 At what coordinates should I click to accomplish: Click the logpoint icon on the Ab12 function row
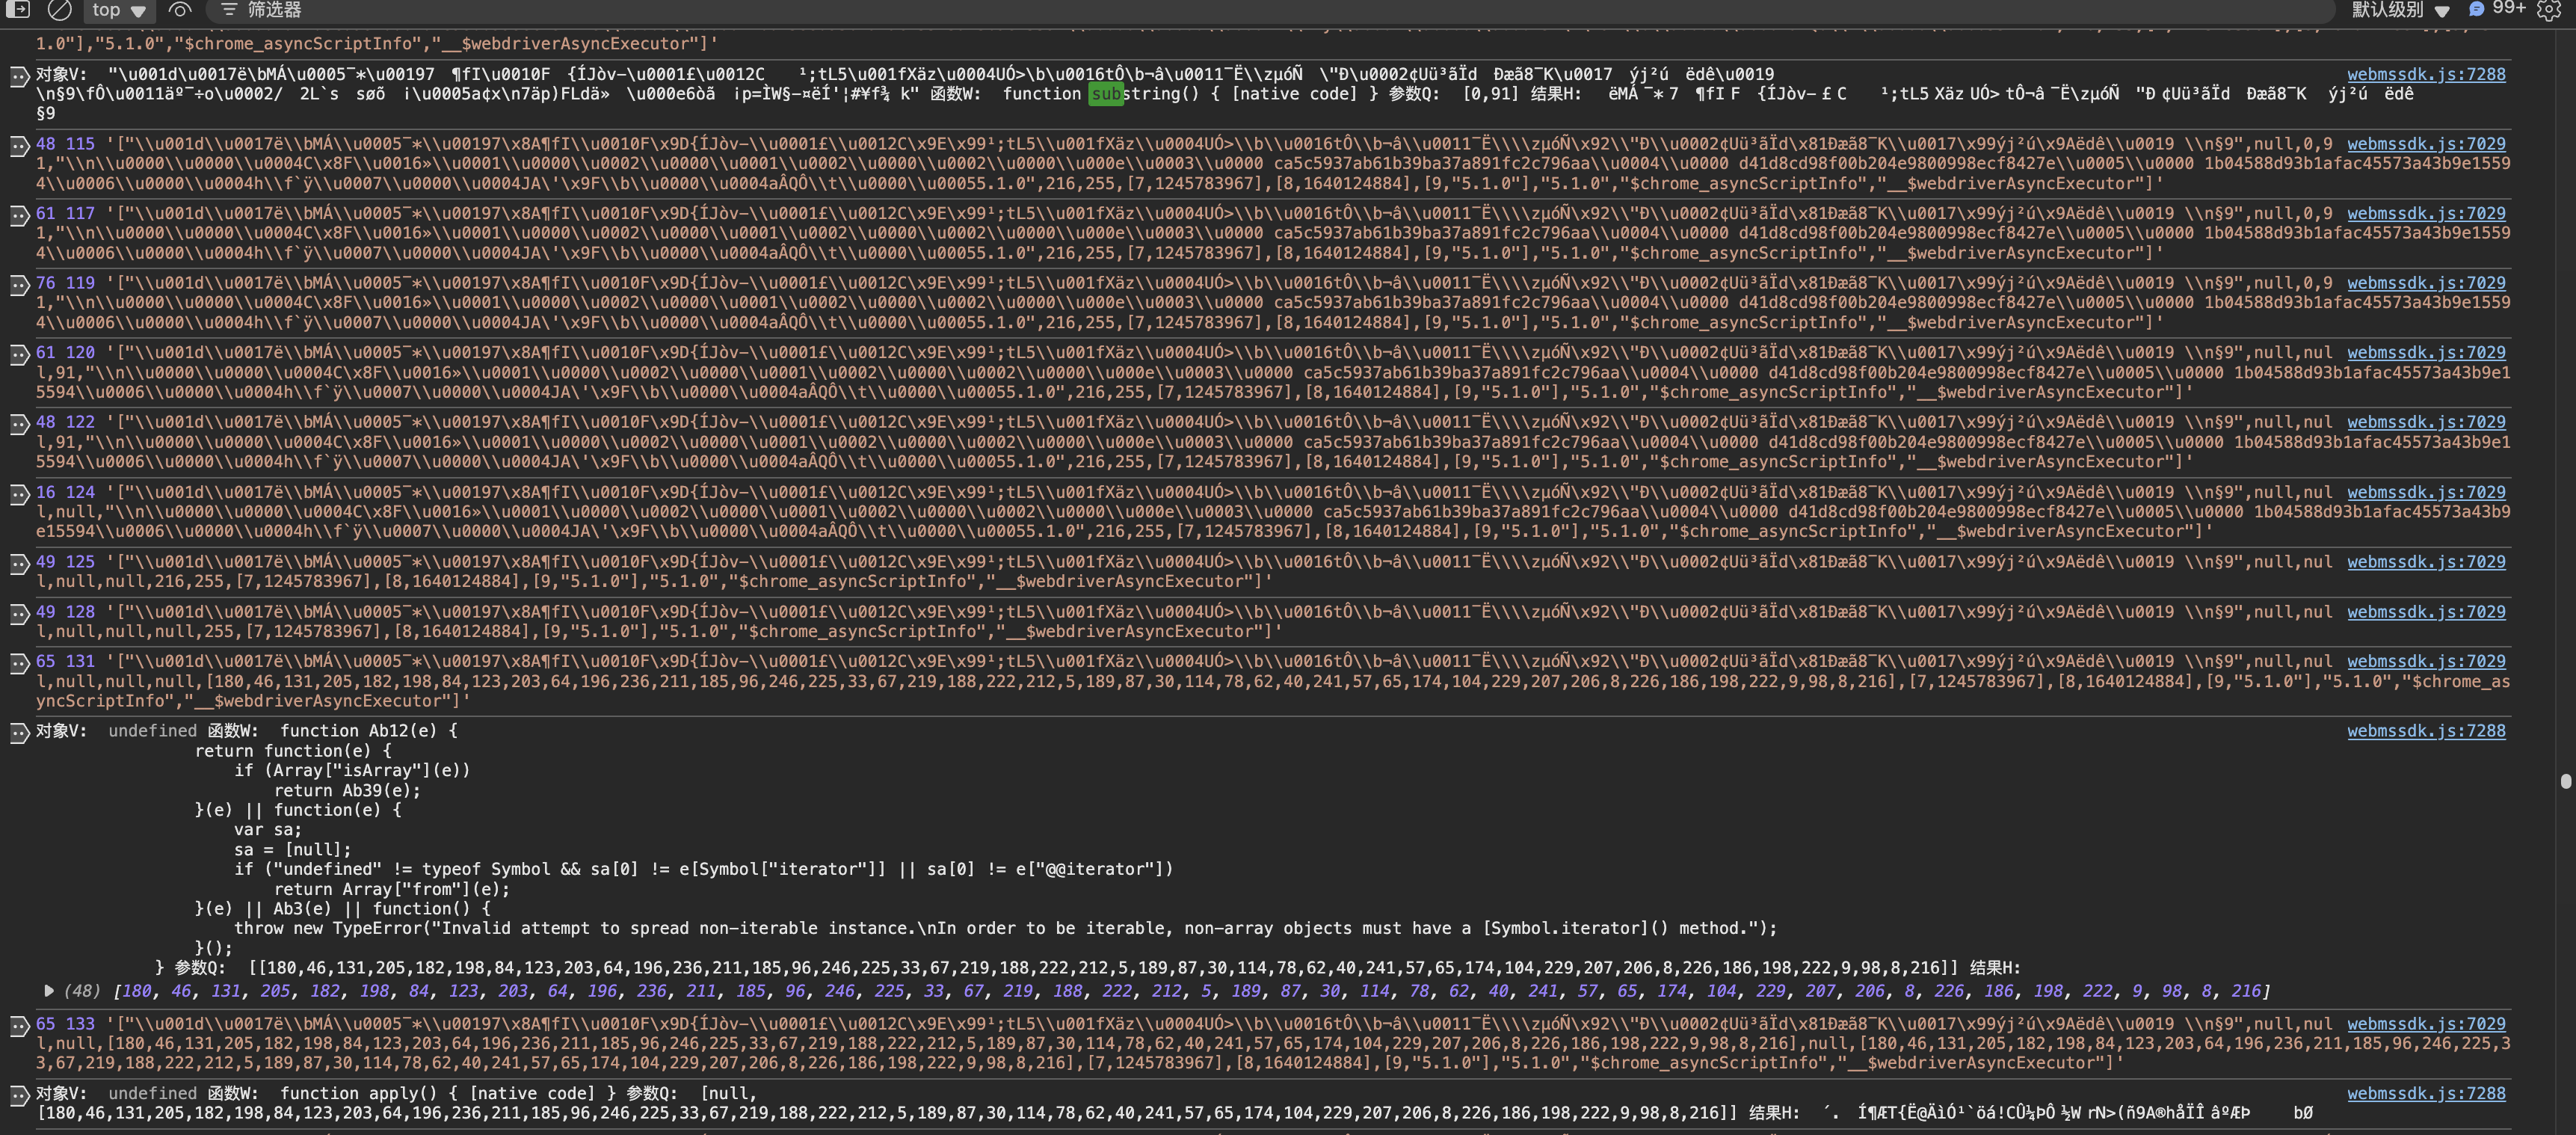19,733
